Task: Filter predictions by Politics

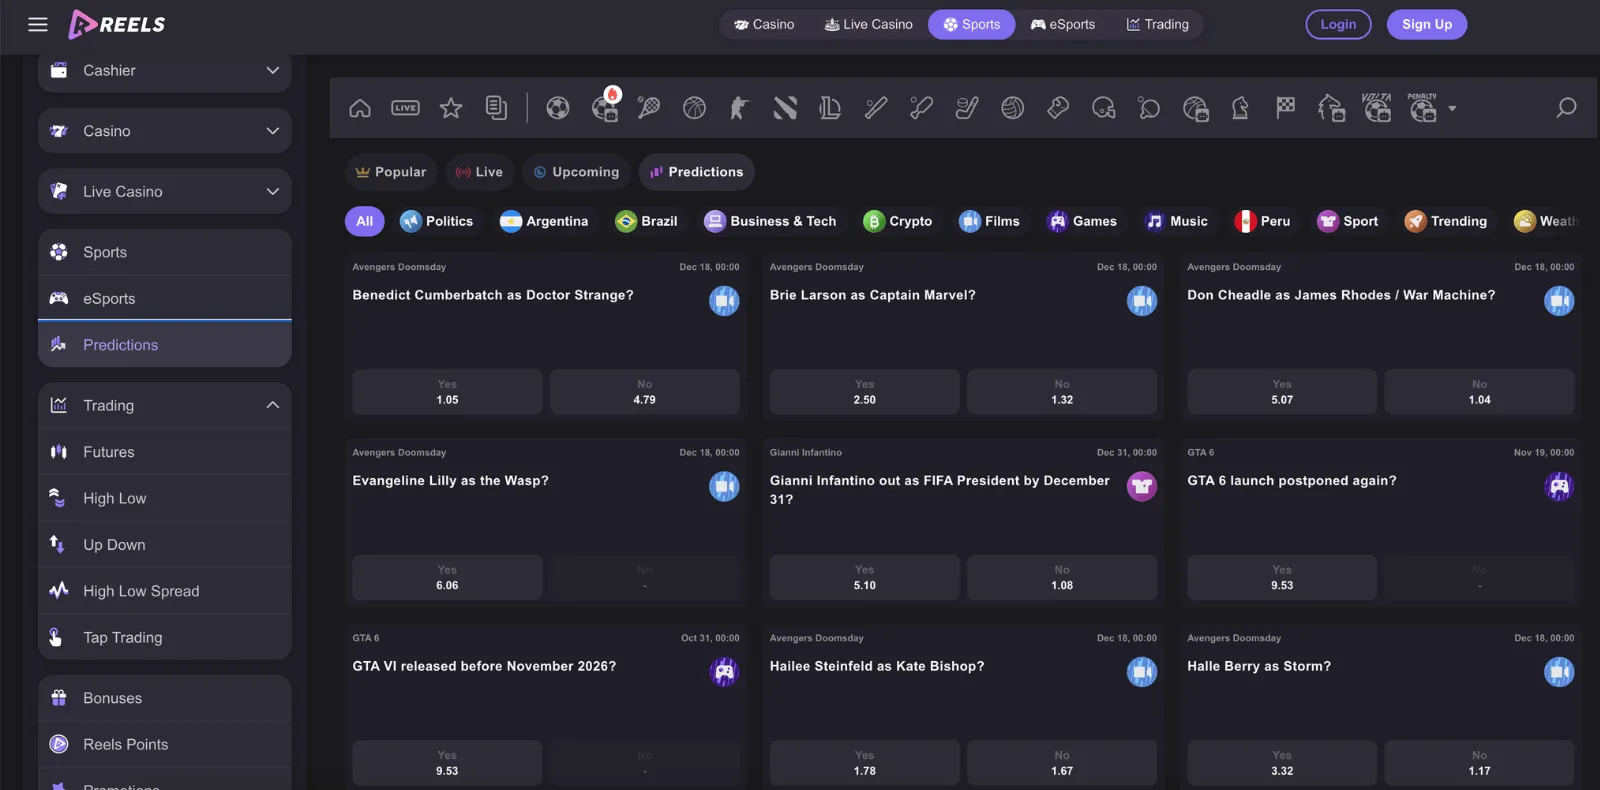Action: click(437, 221)
